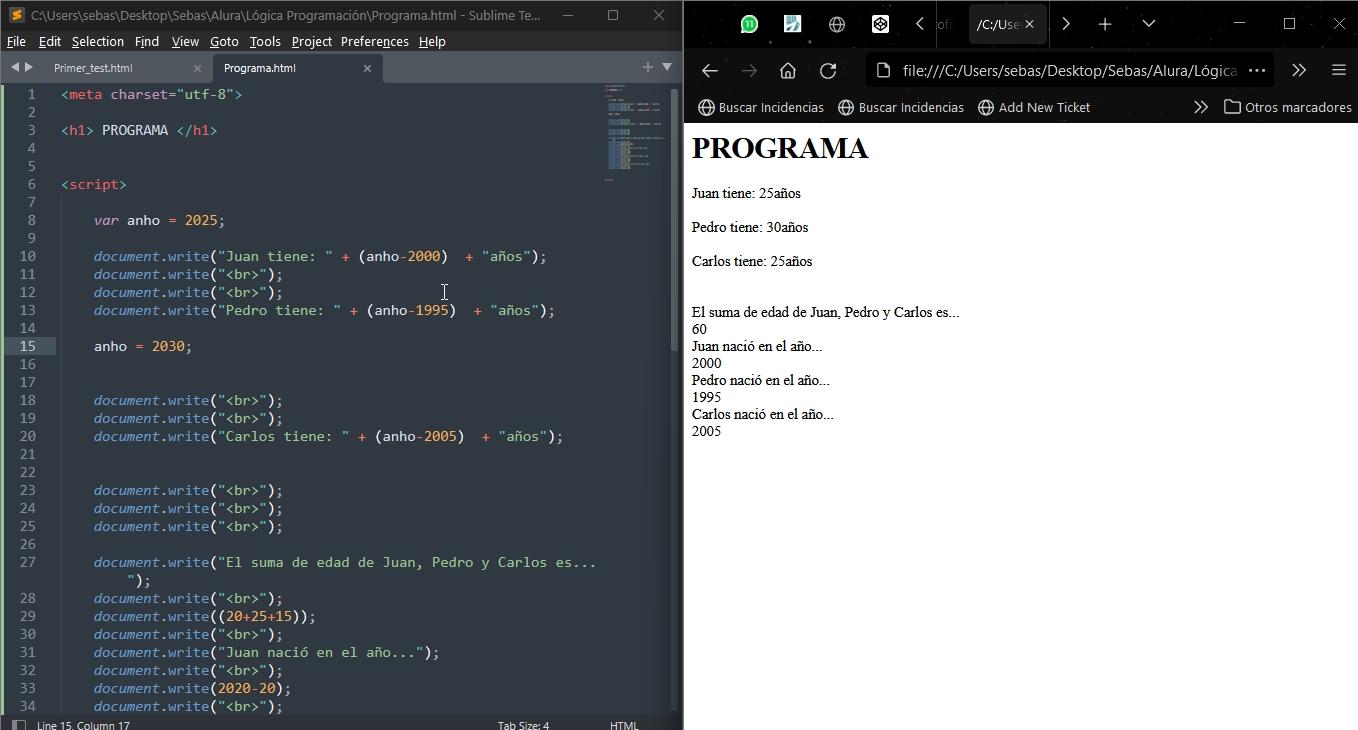
Task: Show more bookmarks via the bookmarks bar chevron
Action: [1201, 107]
